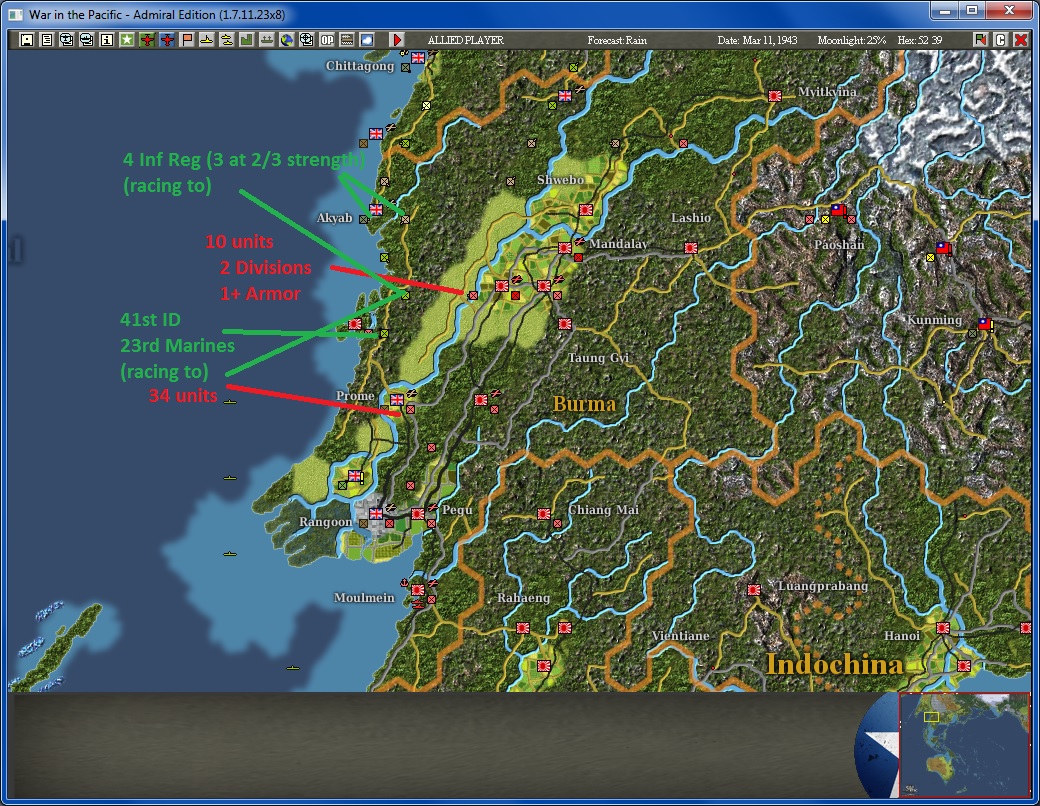
Task: Select Chinese base flag at Kunming
Action: point(985,324)
